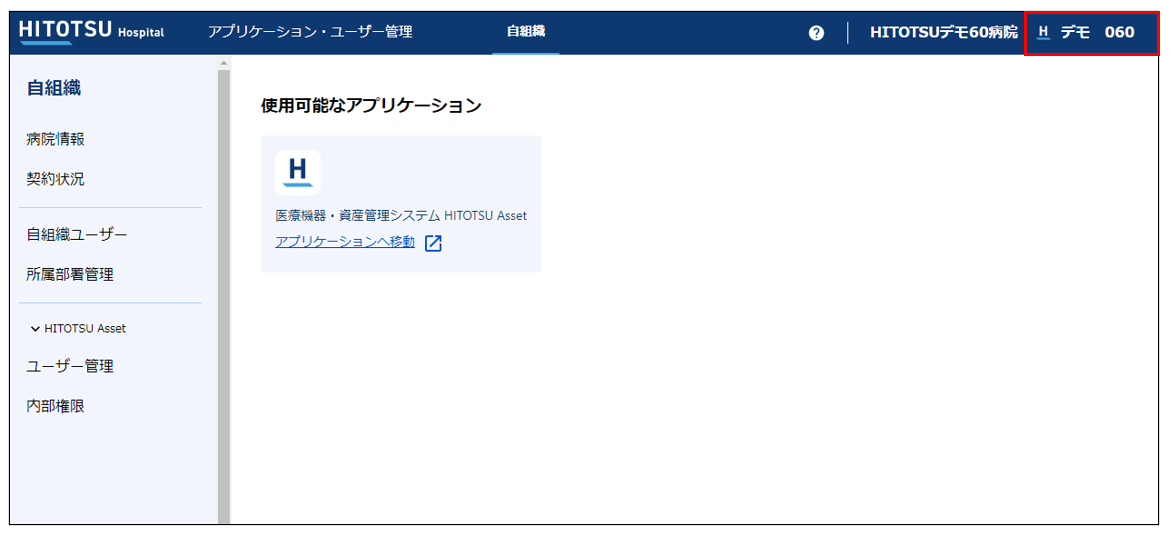Click the HITOTSUデモ60病院 hospital name
Screen dimensions: 1171x534
[x=944, y=33]
